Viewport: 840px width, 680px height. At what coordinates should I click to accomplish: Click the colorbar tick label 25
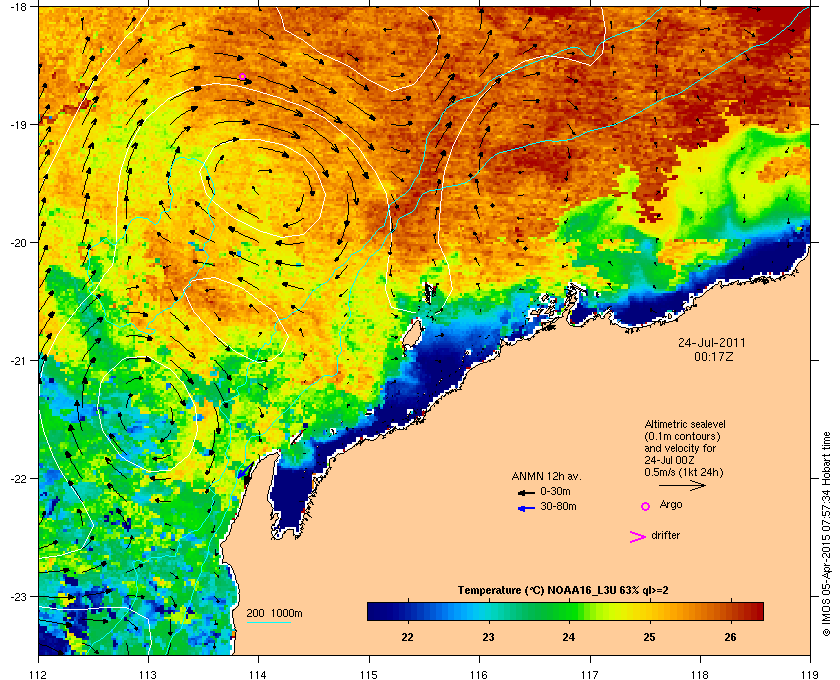pos(649,637)
